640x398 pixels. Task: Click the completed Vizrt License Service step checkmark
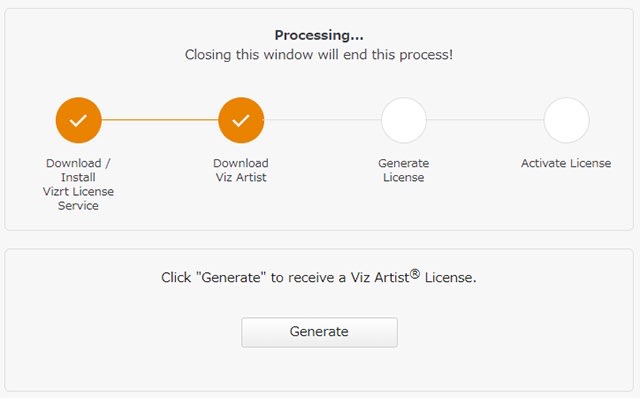pyautogui.click(x=78, y=120)
